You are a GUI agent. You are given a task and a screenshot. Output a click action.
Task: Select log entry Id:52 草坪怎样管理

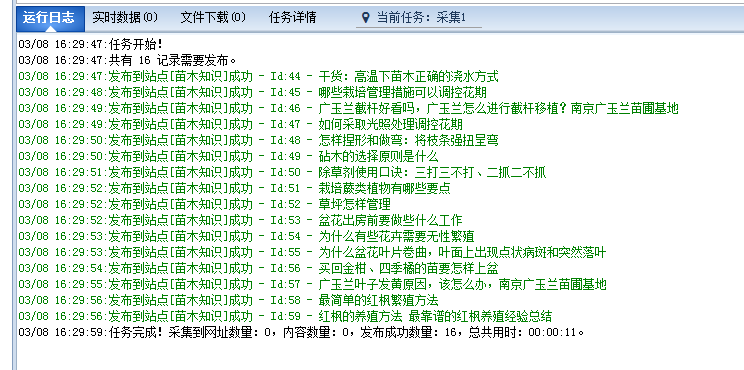205,204
